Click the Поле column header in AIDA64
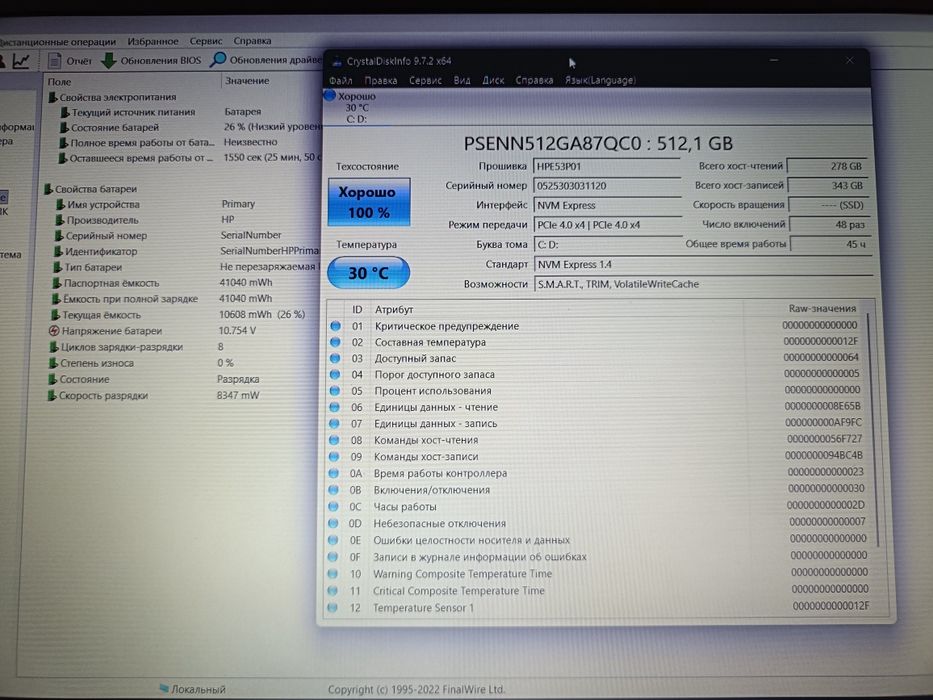The image size is (933, 700). [60, 82]
